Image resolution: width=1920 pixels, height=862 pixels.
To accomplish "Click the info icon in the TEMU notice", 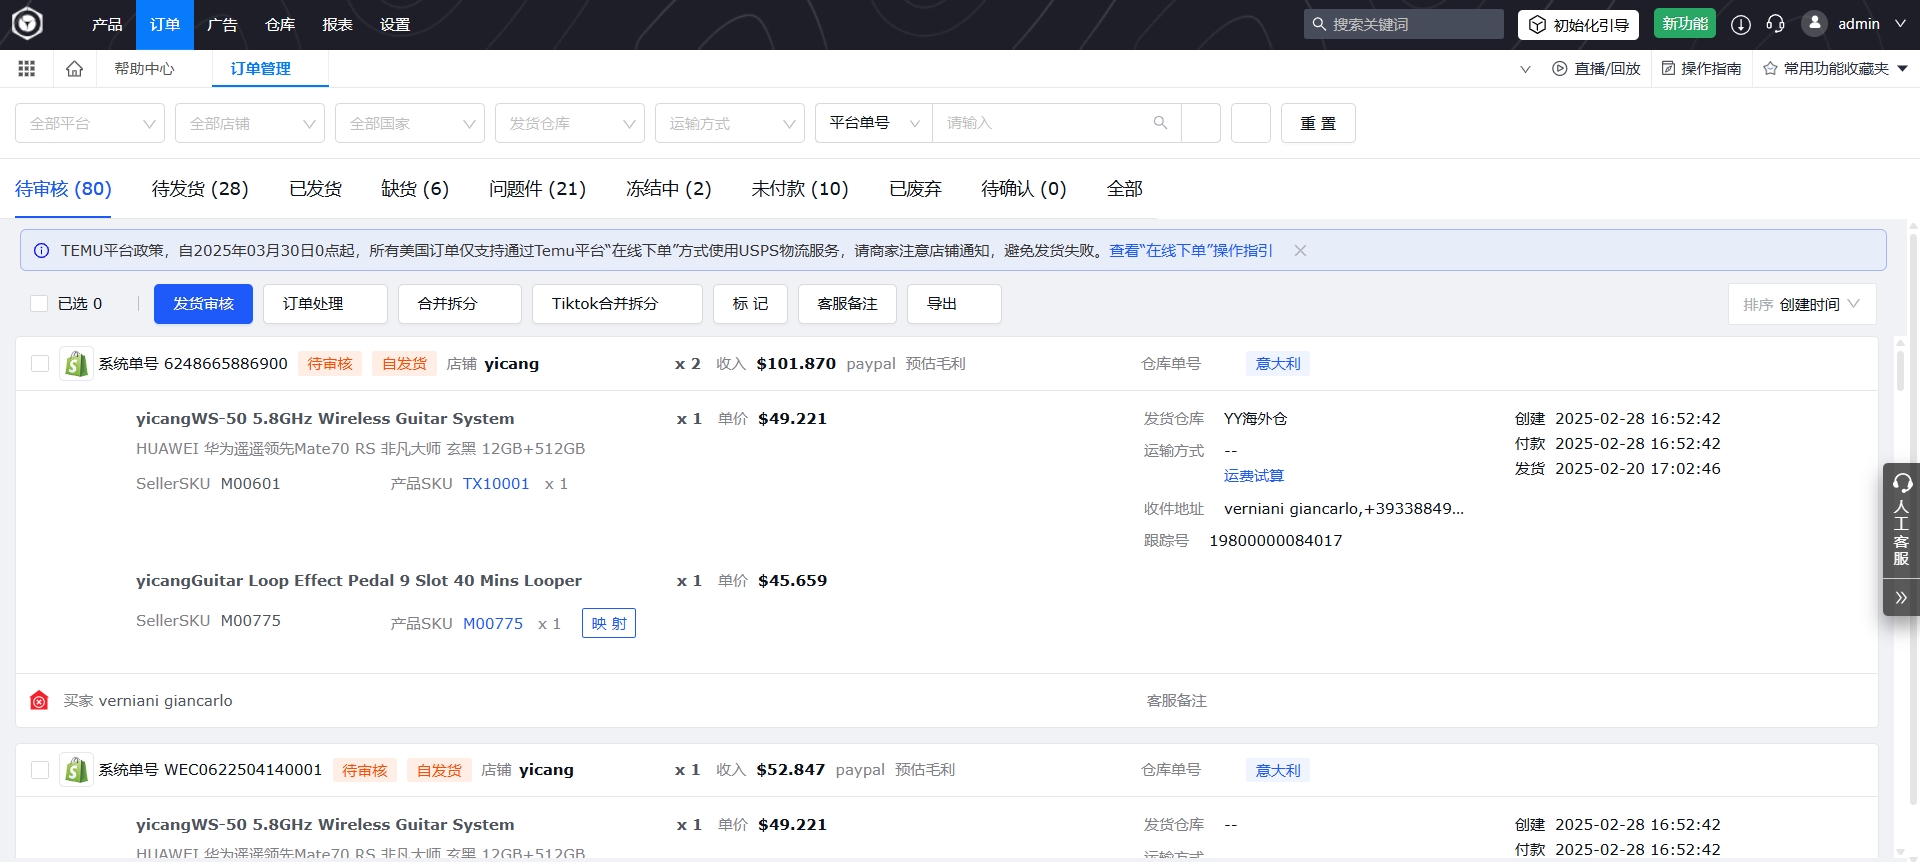I will [41, 251].
